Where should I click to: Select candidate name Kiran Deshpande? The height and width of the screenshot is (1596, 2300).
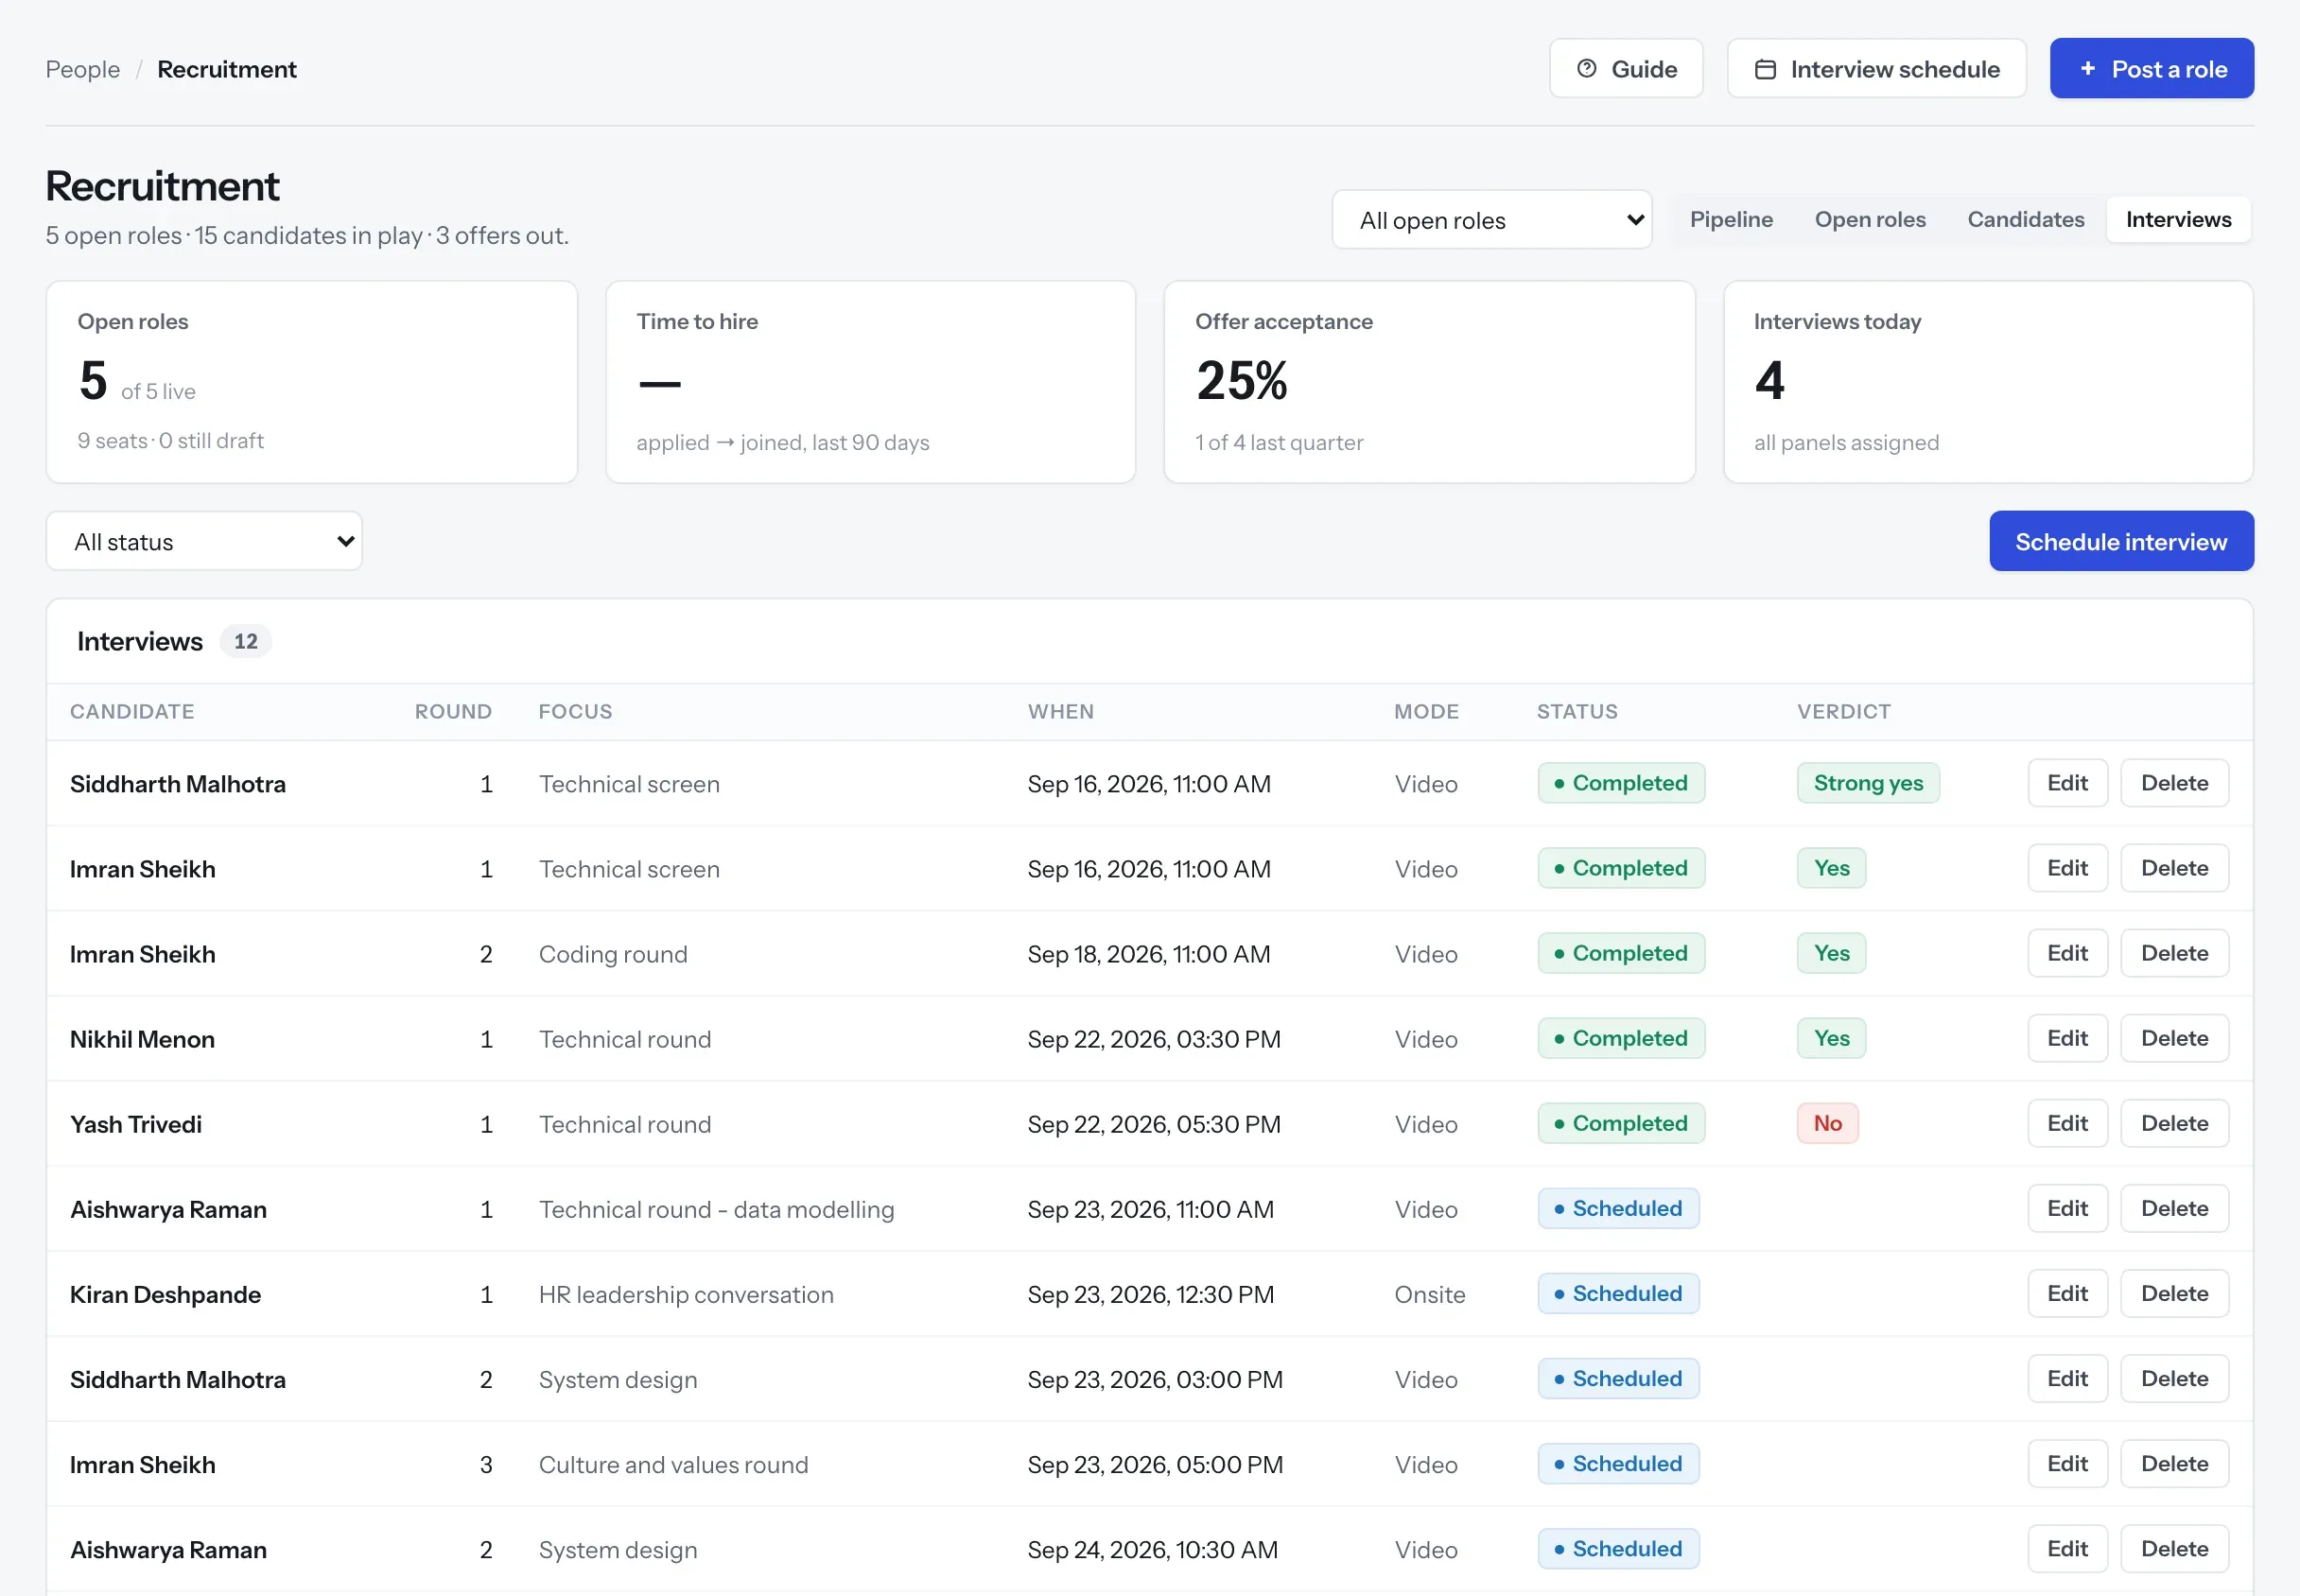point(165,1294)
